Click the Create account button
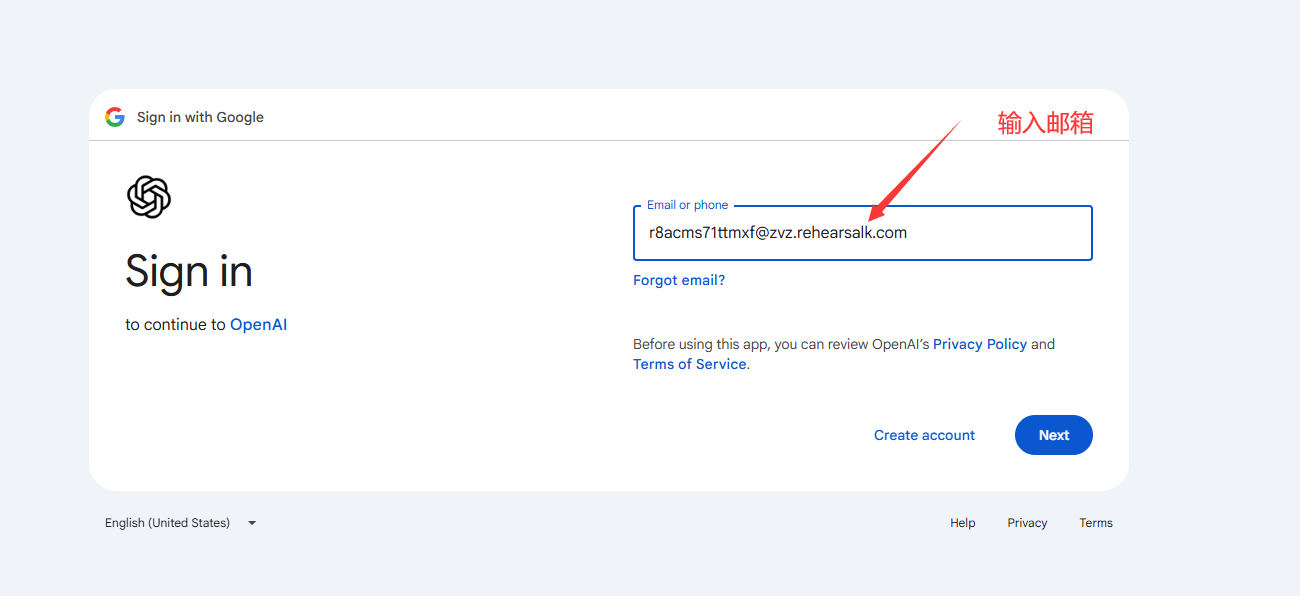The height and width of the screenshot is (596, 1300). pyautogui.click(x=924, y=435)
